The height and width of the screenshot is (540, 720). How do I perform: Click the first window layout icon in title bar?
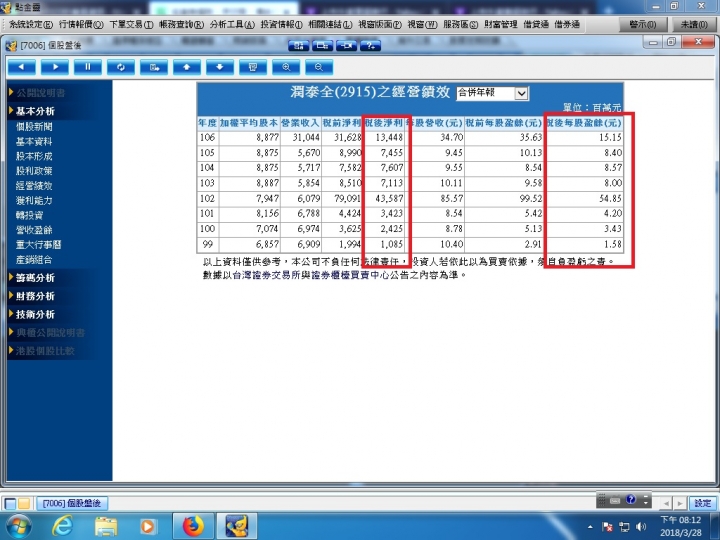coord(298,45)
